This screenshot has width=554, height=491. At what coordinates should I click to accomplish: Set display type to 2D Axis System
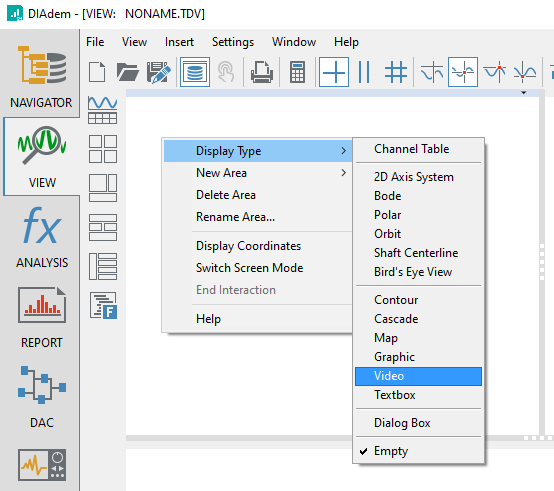[x=418, y=177]
